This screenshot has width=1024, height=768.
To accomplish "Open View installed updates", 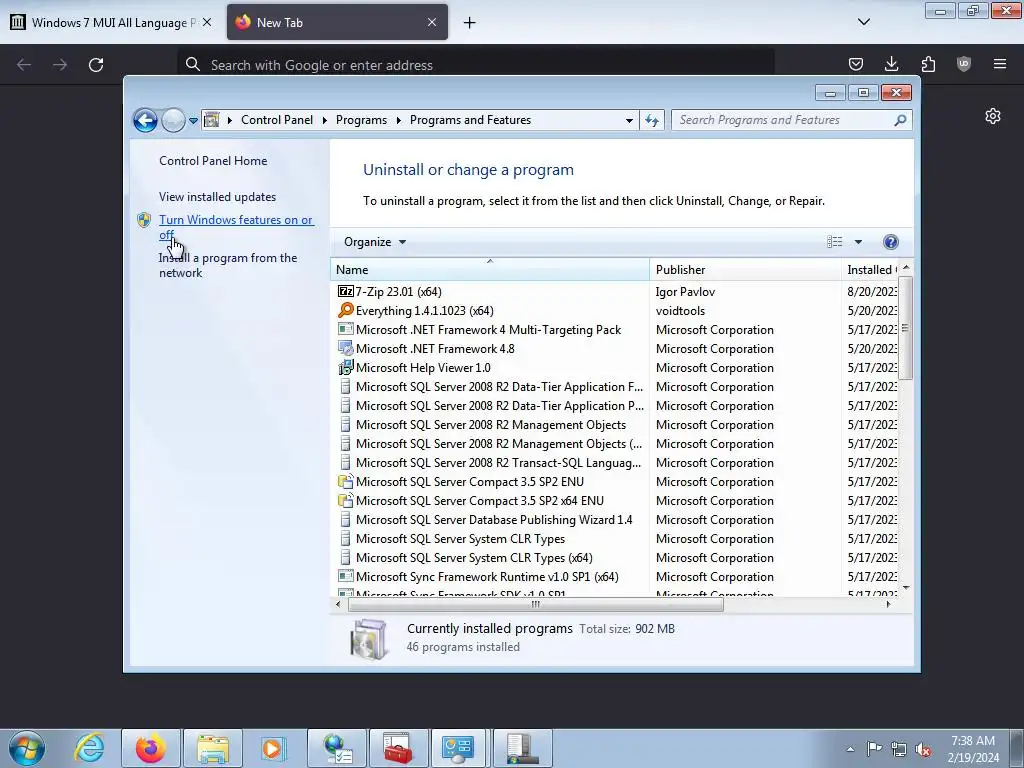I will click(217, 197).
